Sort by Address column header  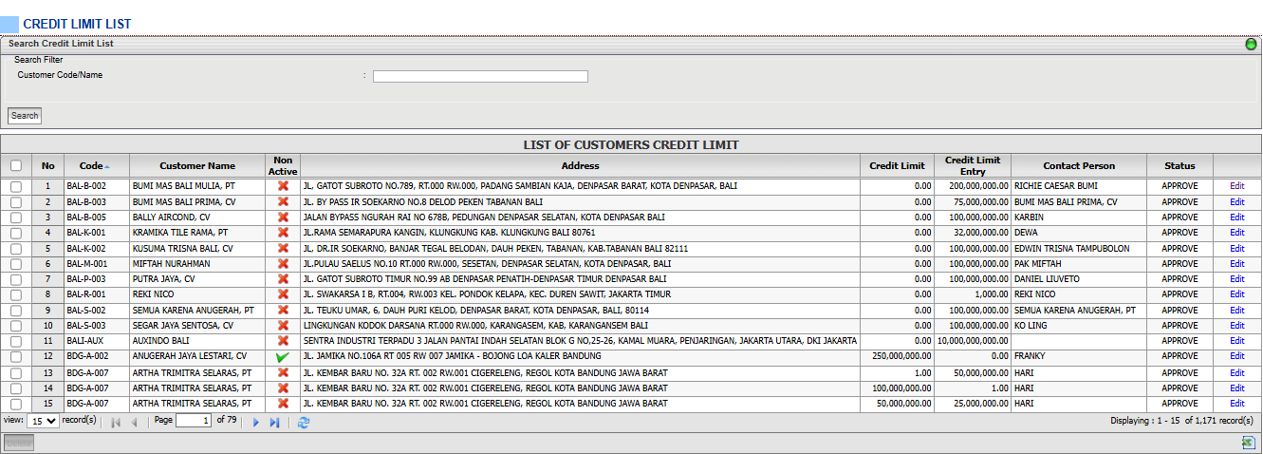(580, 166)
